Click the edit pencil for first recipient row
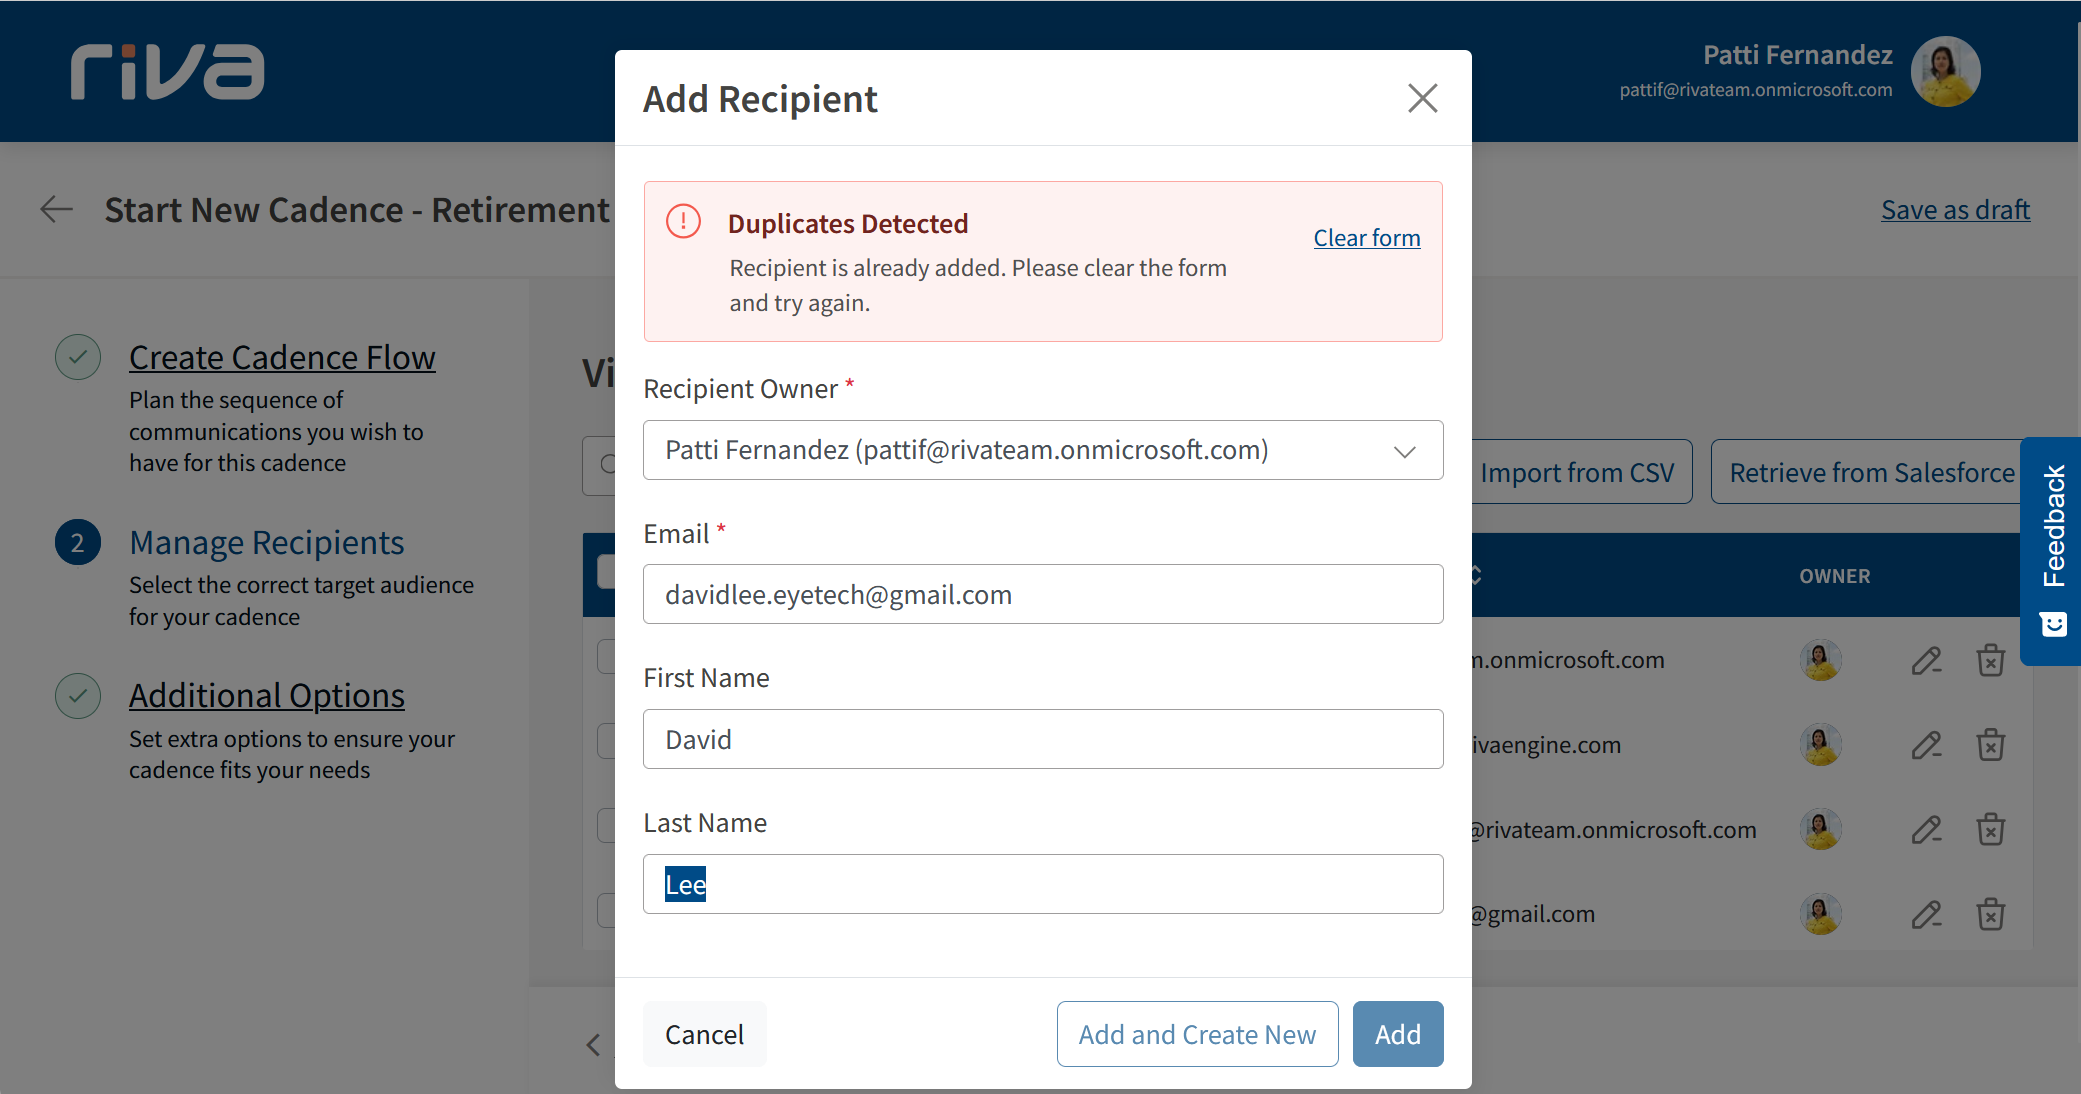 coord(1926,660)
